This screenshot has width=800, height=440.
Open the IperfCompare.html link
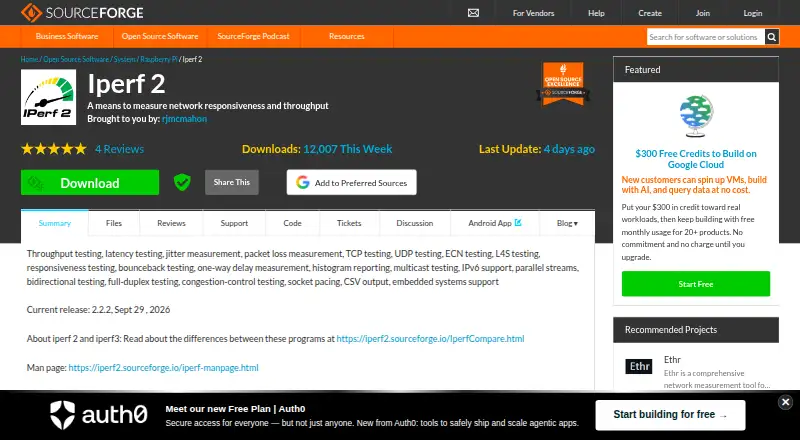coord(430,338)
